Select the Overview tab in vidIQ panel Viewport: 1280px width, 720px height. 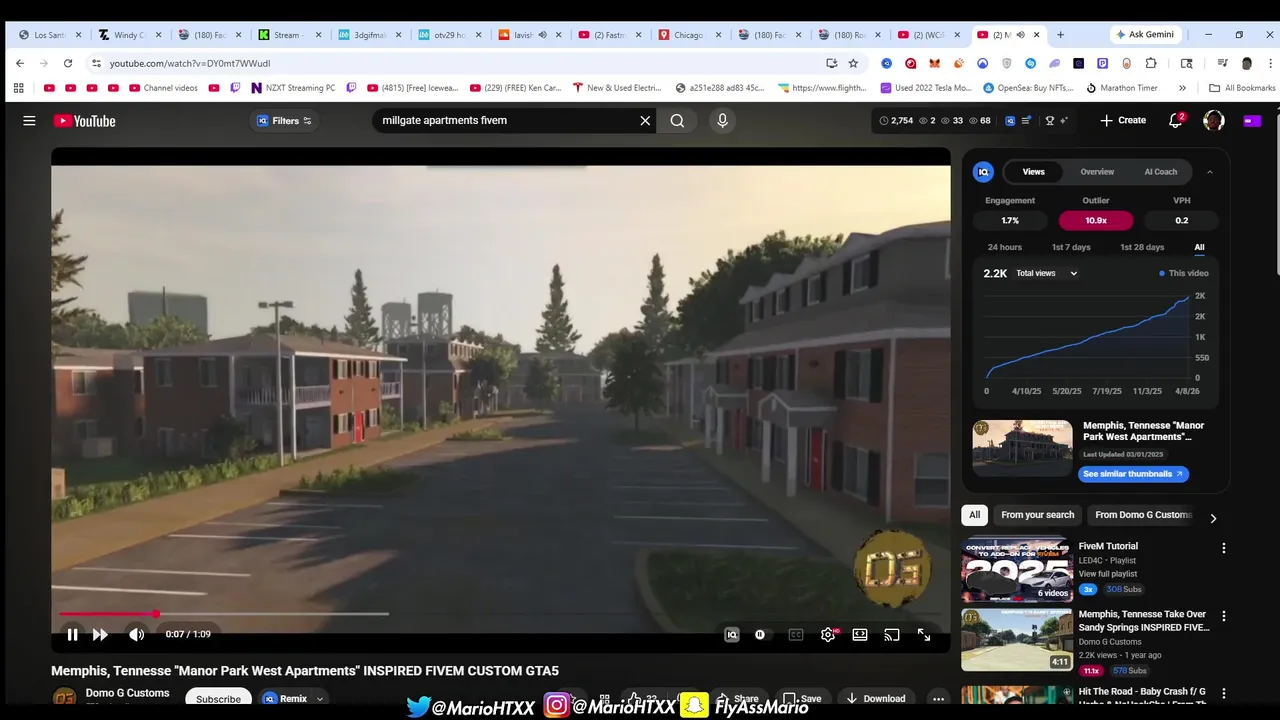(x=1097, y=172)
